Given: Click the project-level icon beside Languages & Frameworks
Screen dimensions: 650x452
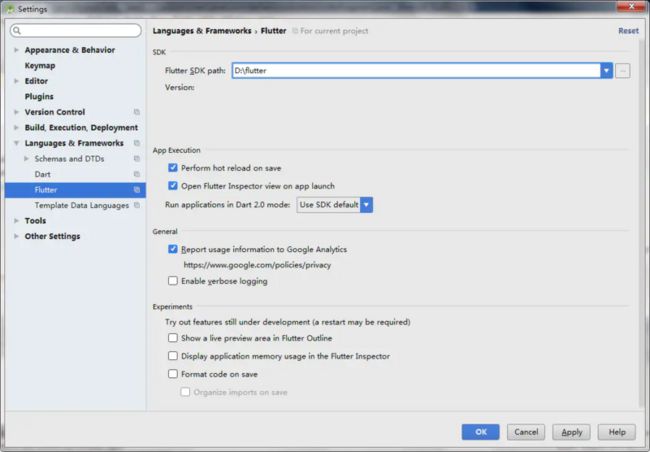Looking at the screenshot, I should click(x=137, y=143).
